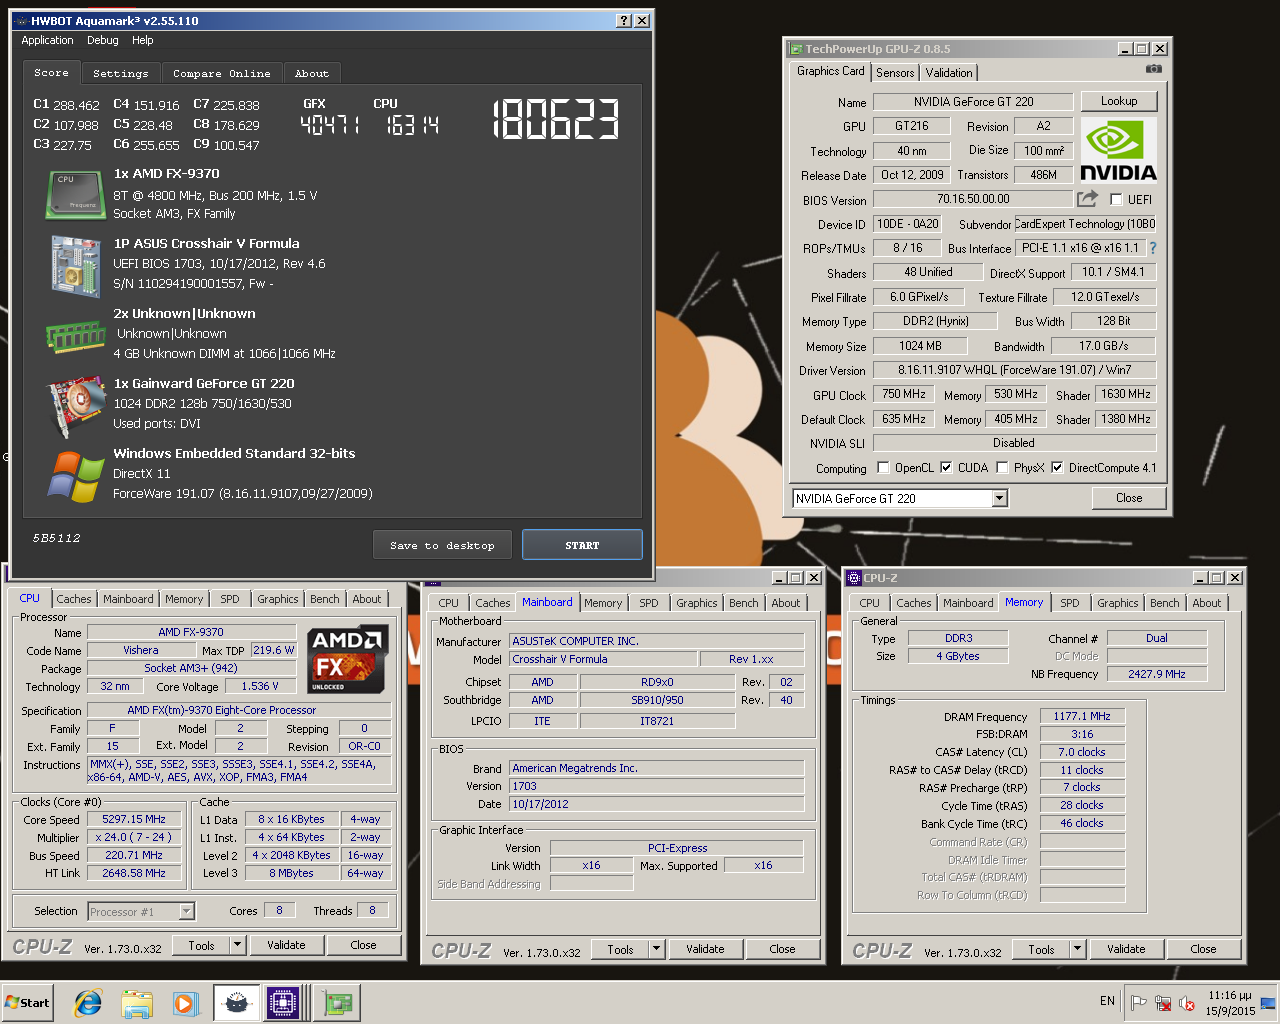Click Save to desktop in Aquamark
The height and width of the screenshot is (1024, 1280).
(442, 545)
